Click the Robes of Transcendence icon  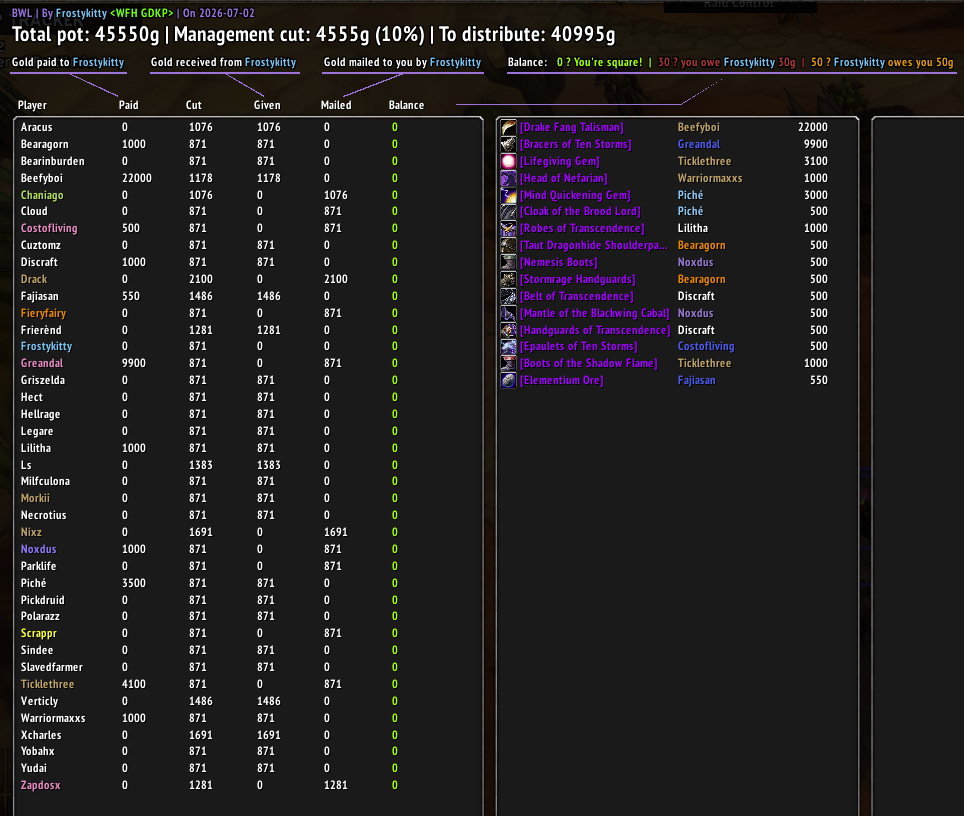508,228
